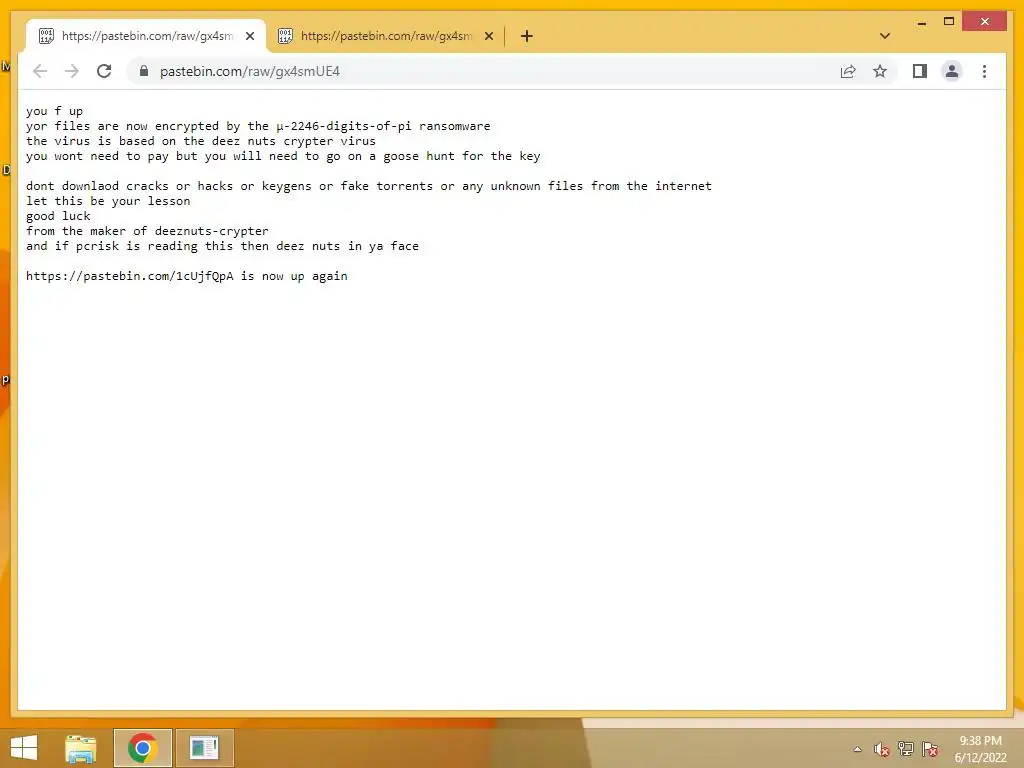Open a new tab with the plus button
Viewport: 1024px width, 768px height.
(x=527, y=36)
